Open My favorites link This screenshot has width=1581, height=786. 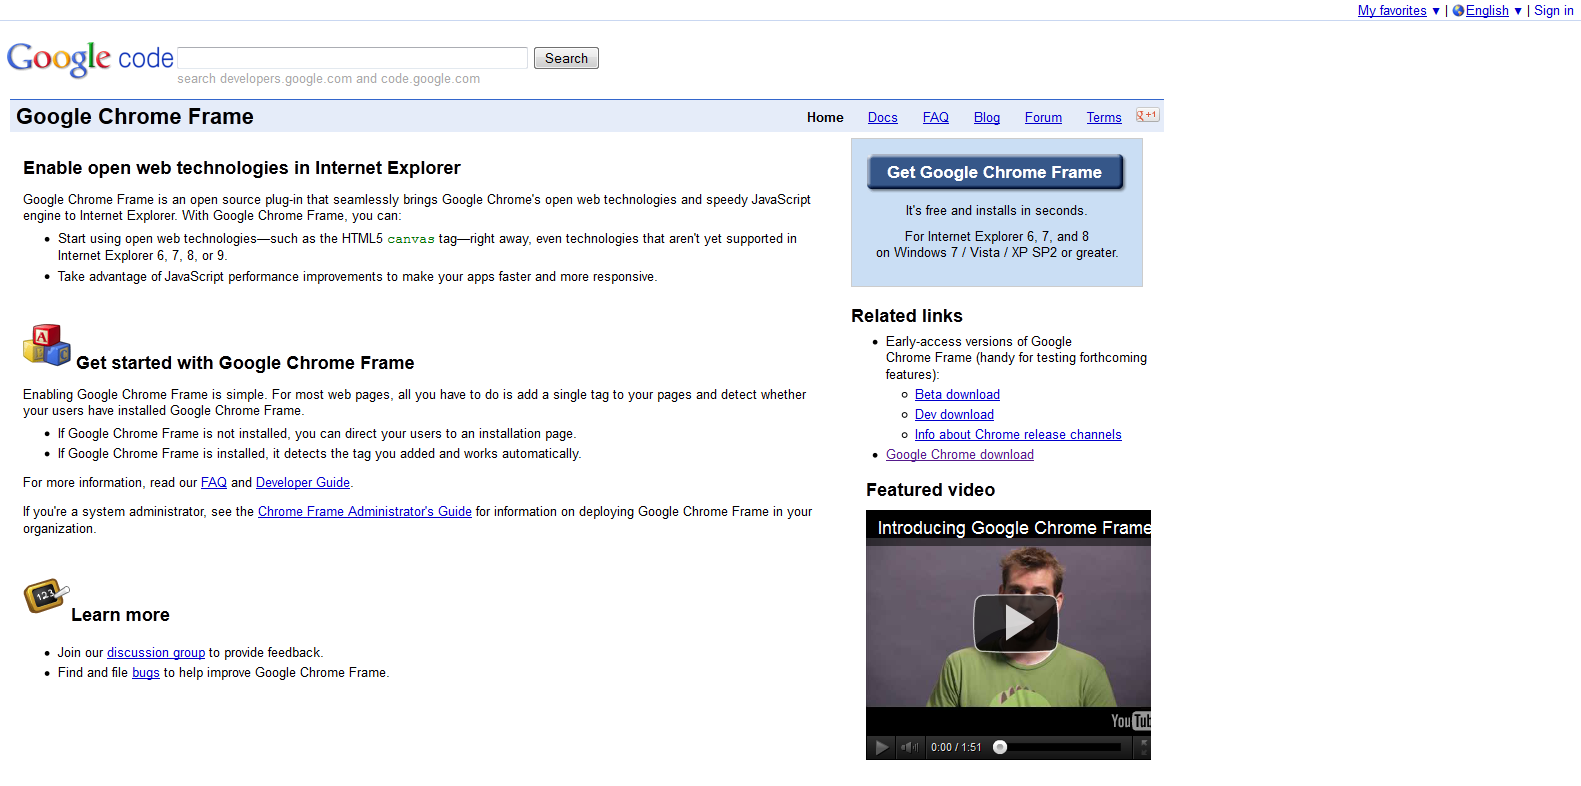(x=1392, y=11)
